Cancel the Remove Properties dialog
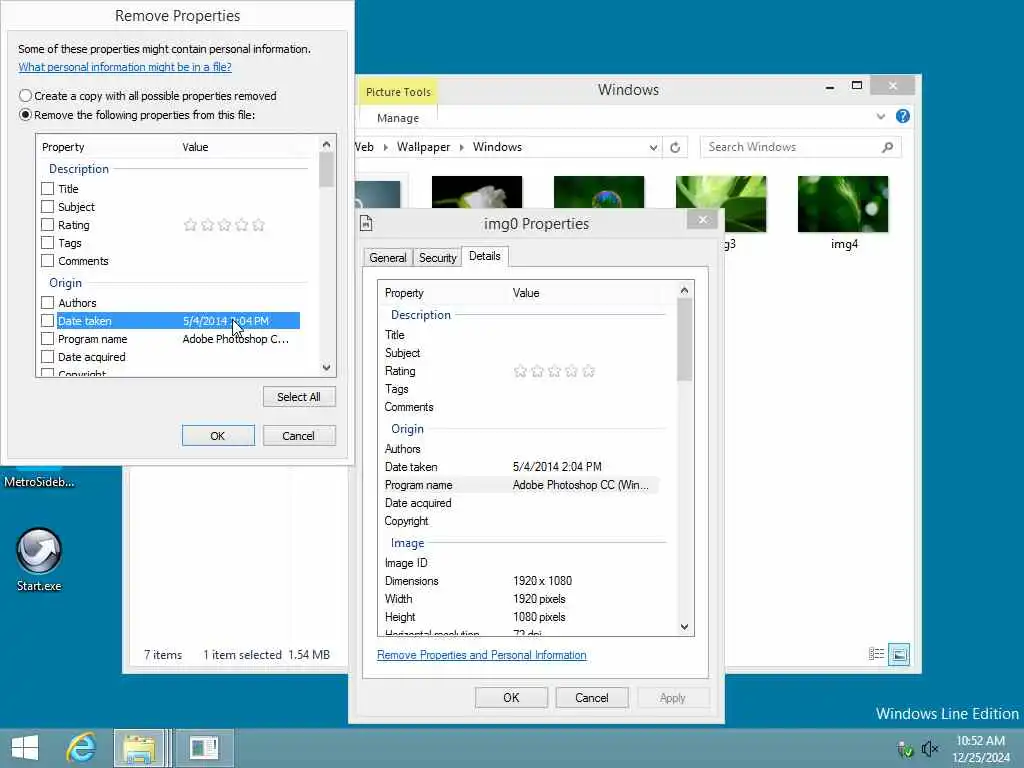 click(x=299, y=436)
